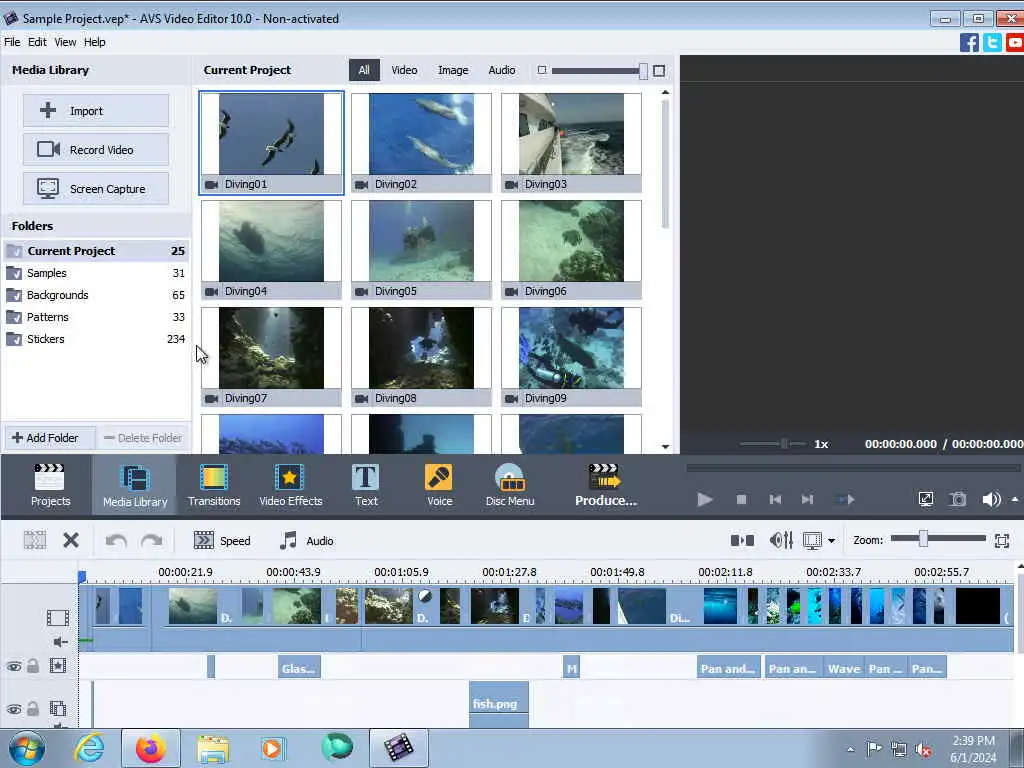
Task: Filter media by Video tab
Action: (404, 70)
